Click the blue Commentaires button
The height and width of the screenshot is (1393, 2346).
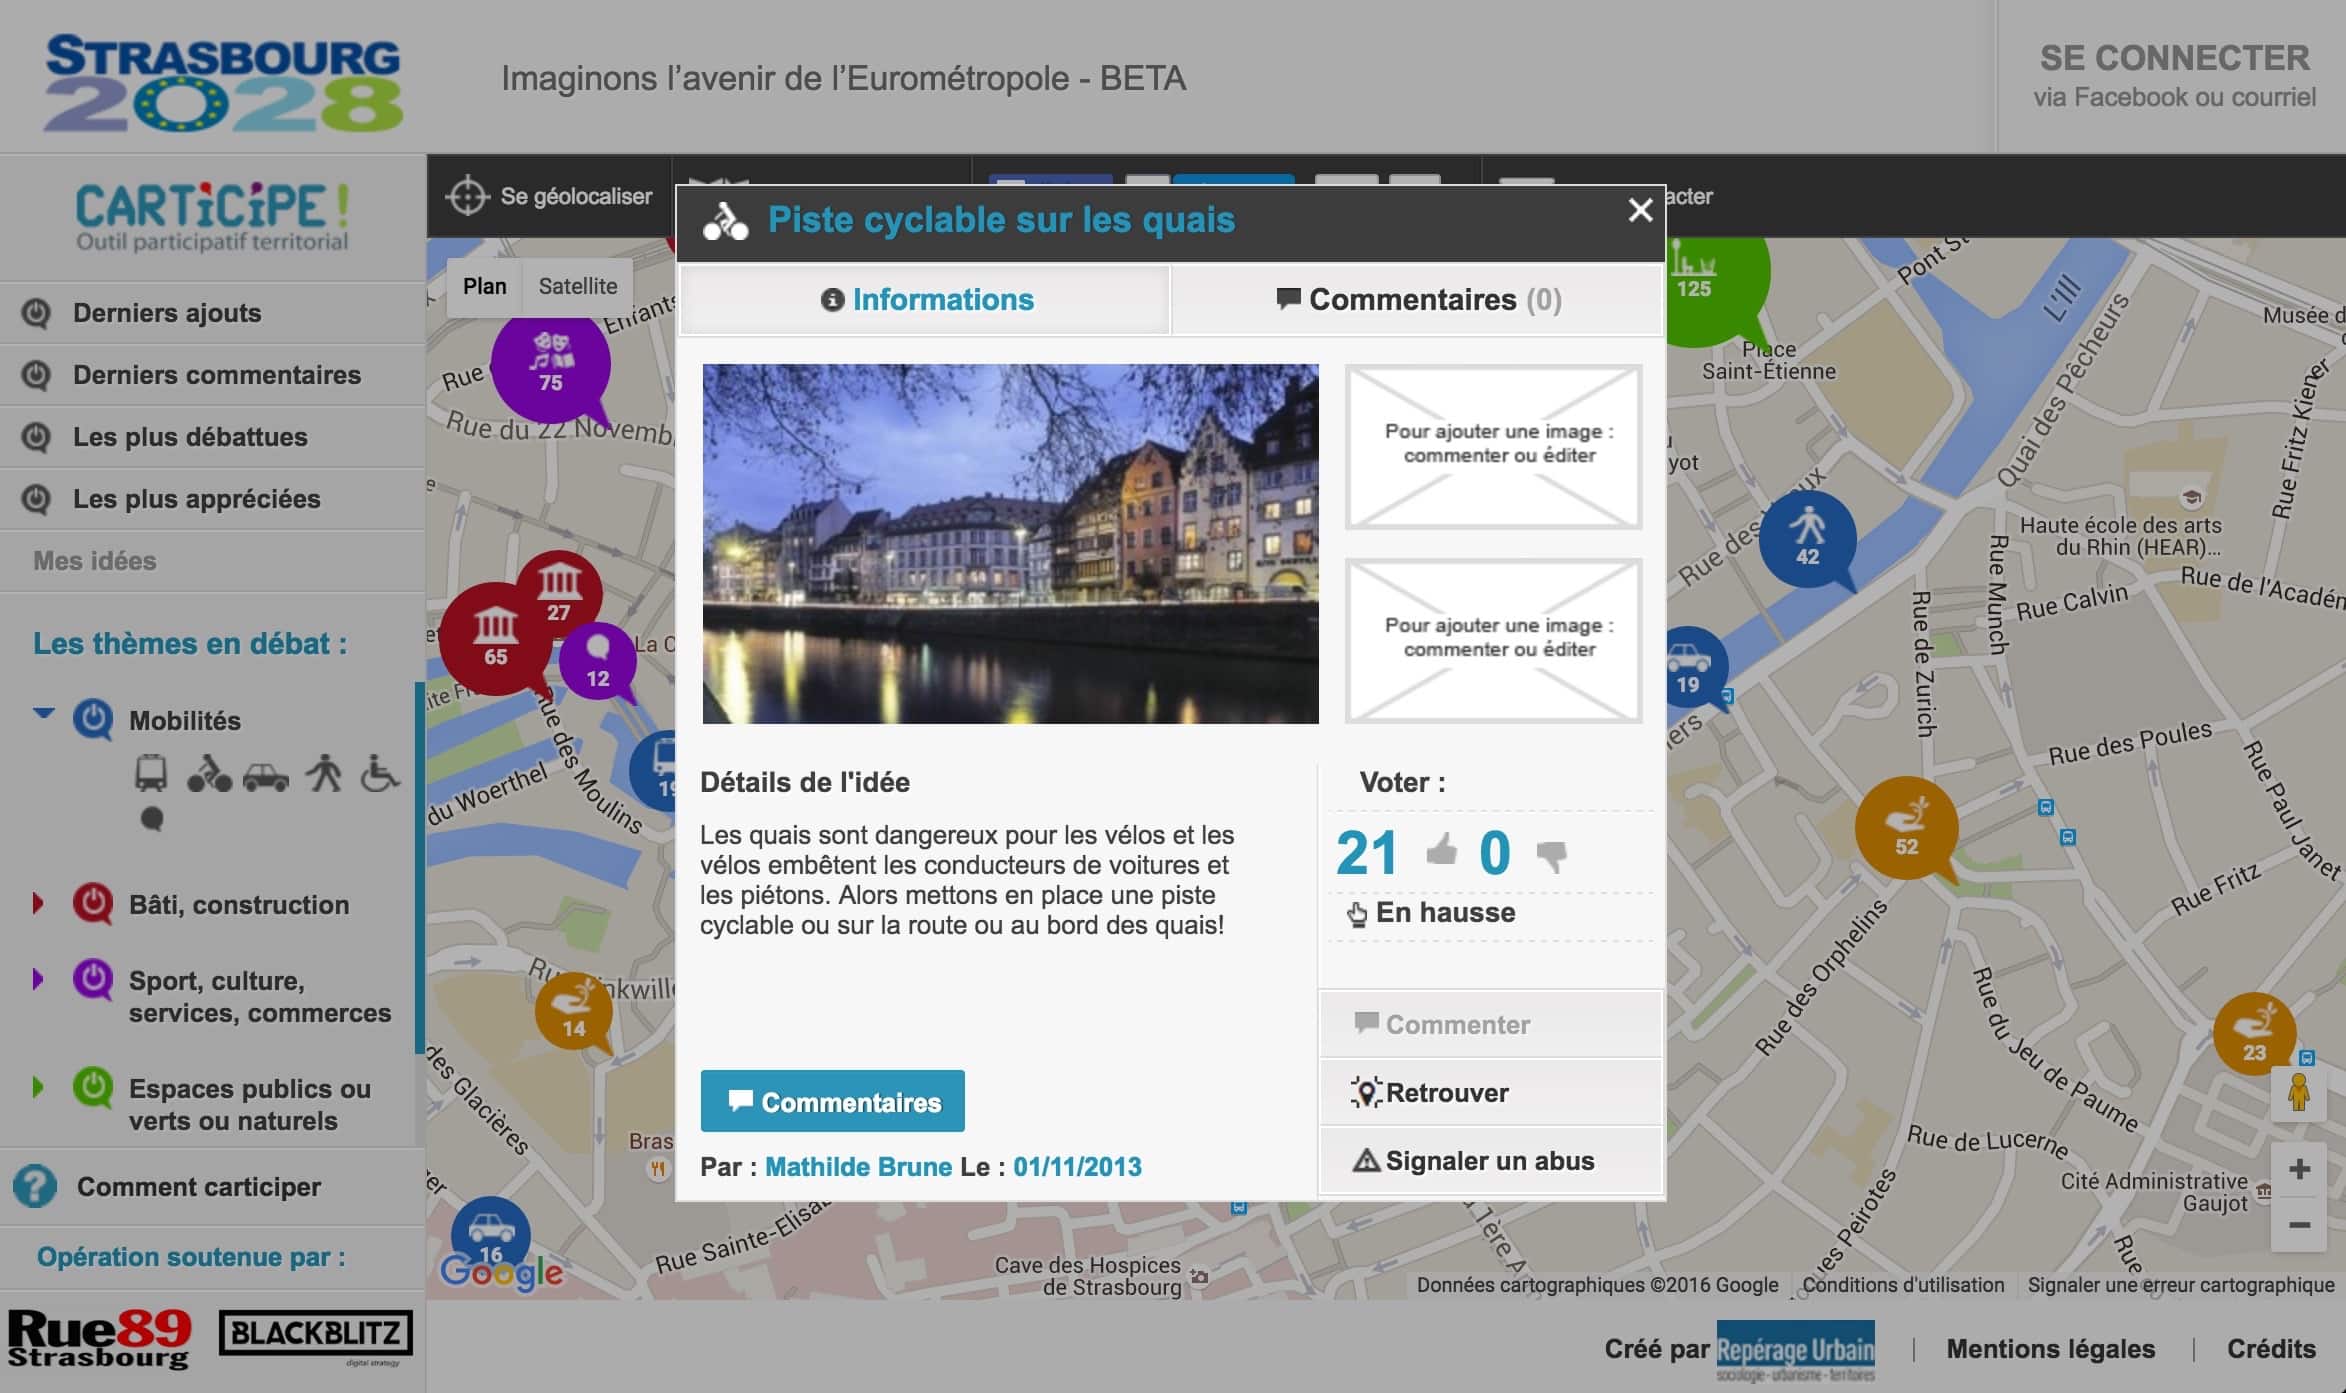coord(832,1101)
